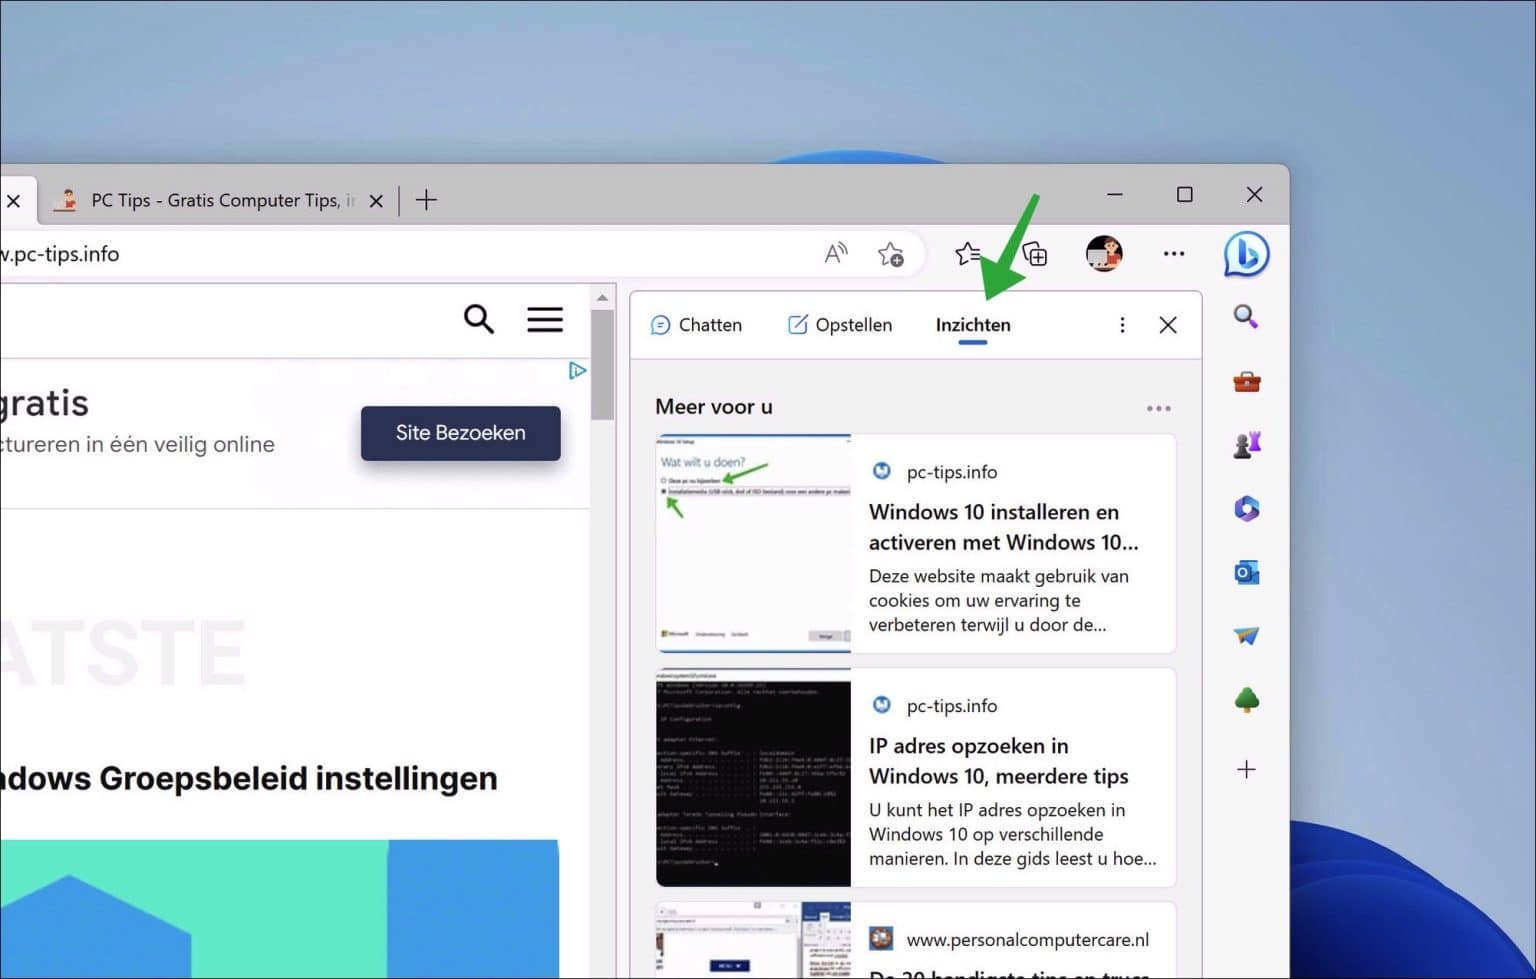
Task: Open the Search tool in the sidebar
Action: (1246, 317)
